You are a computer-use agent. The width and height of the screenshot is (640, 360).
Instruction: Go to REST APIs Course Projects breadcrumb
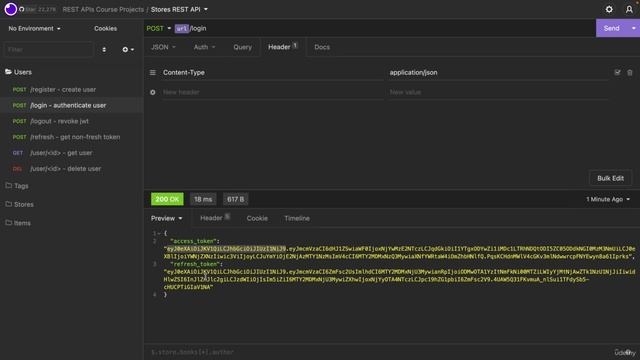[103, 9]
